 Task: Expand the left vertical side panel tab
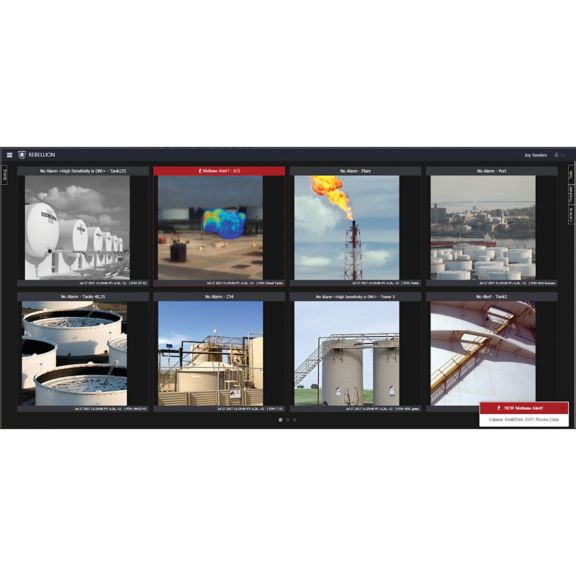tap(5, 175)
